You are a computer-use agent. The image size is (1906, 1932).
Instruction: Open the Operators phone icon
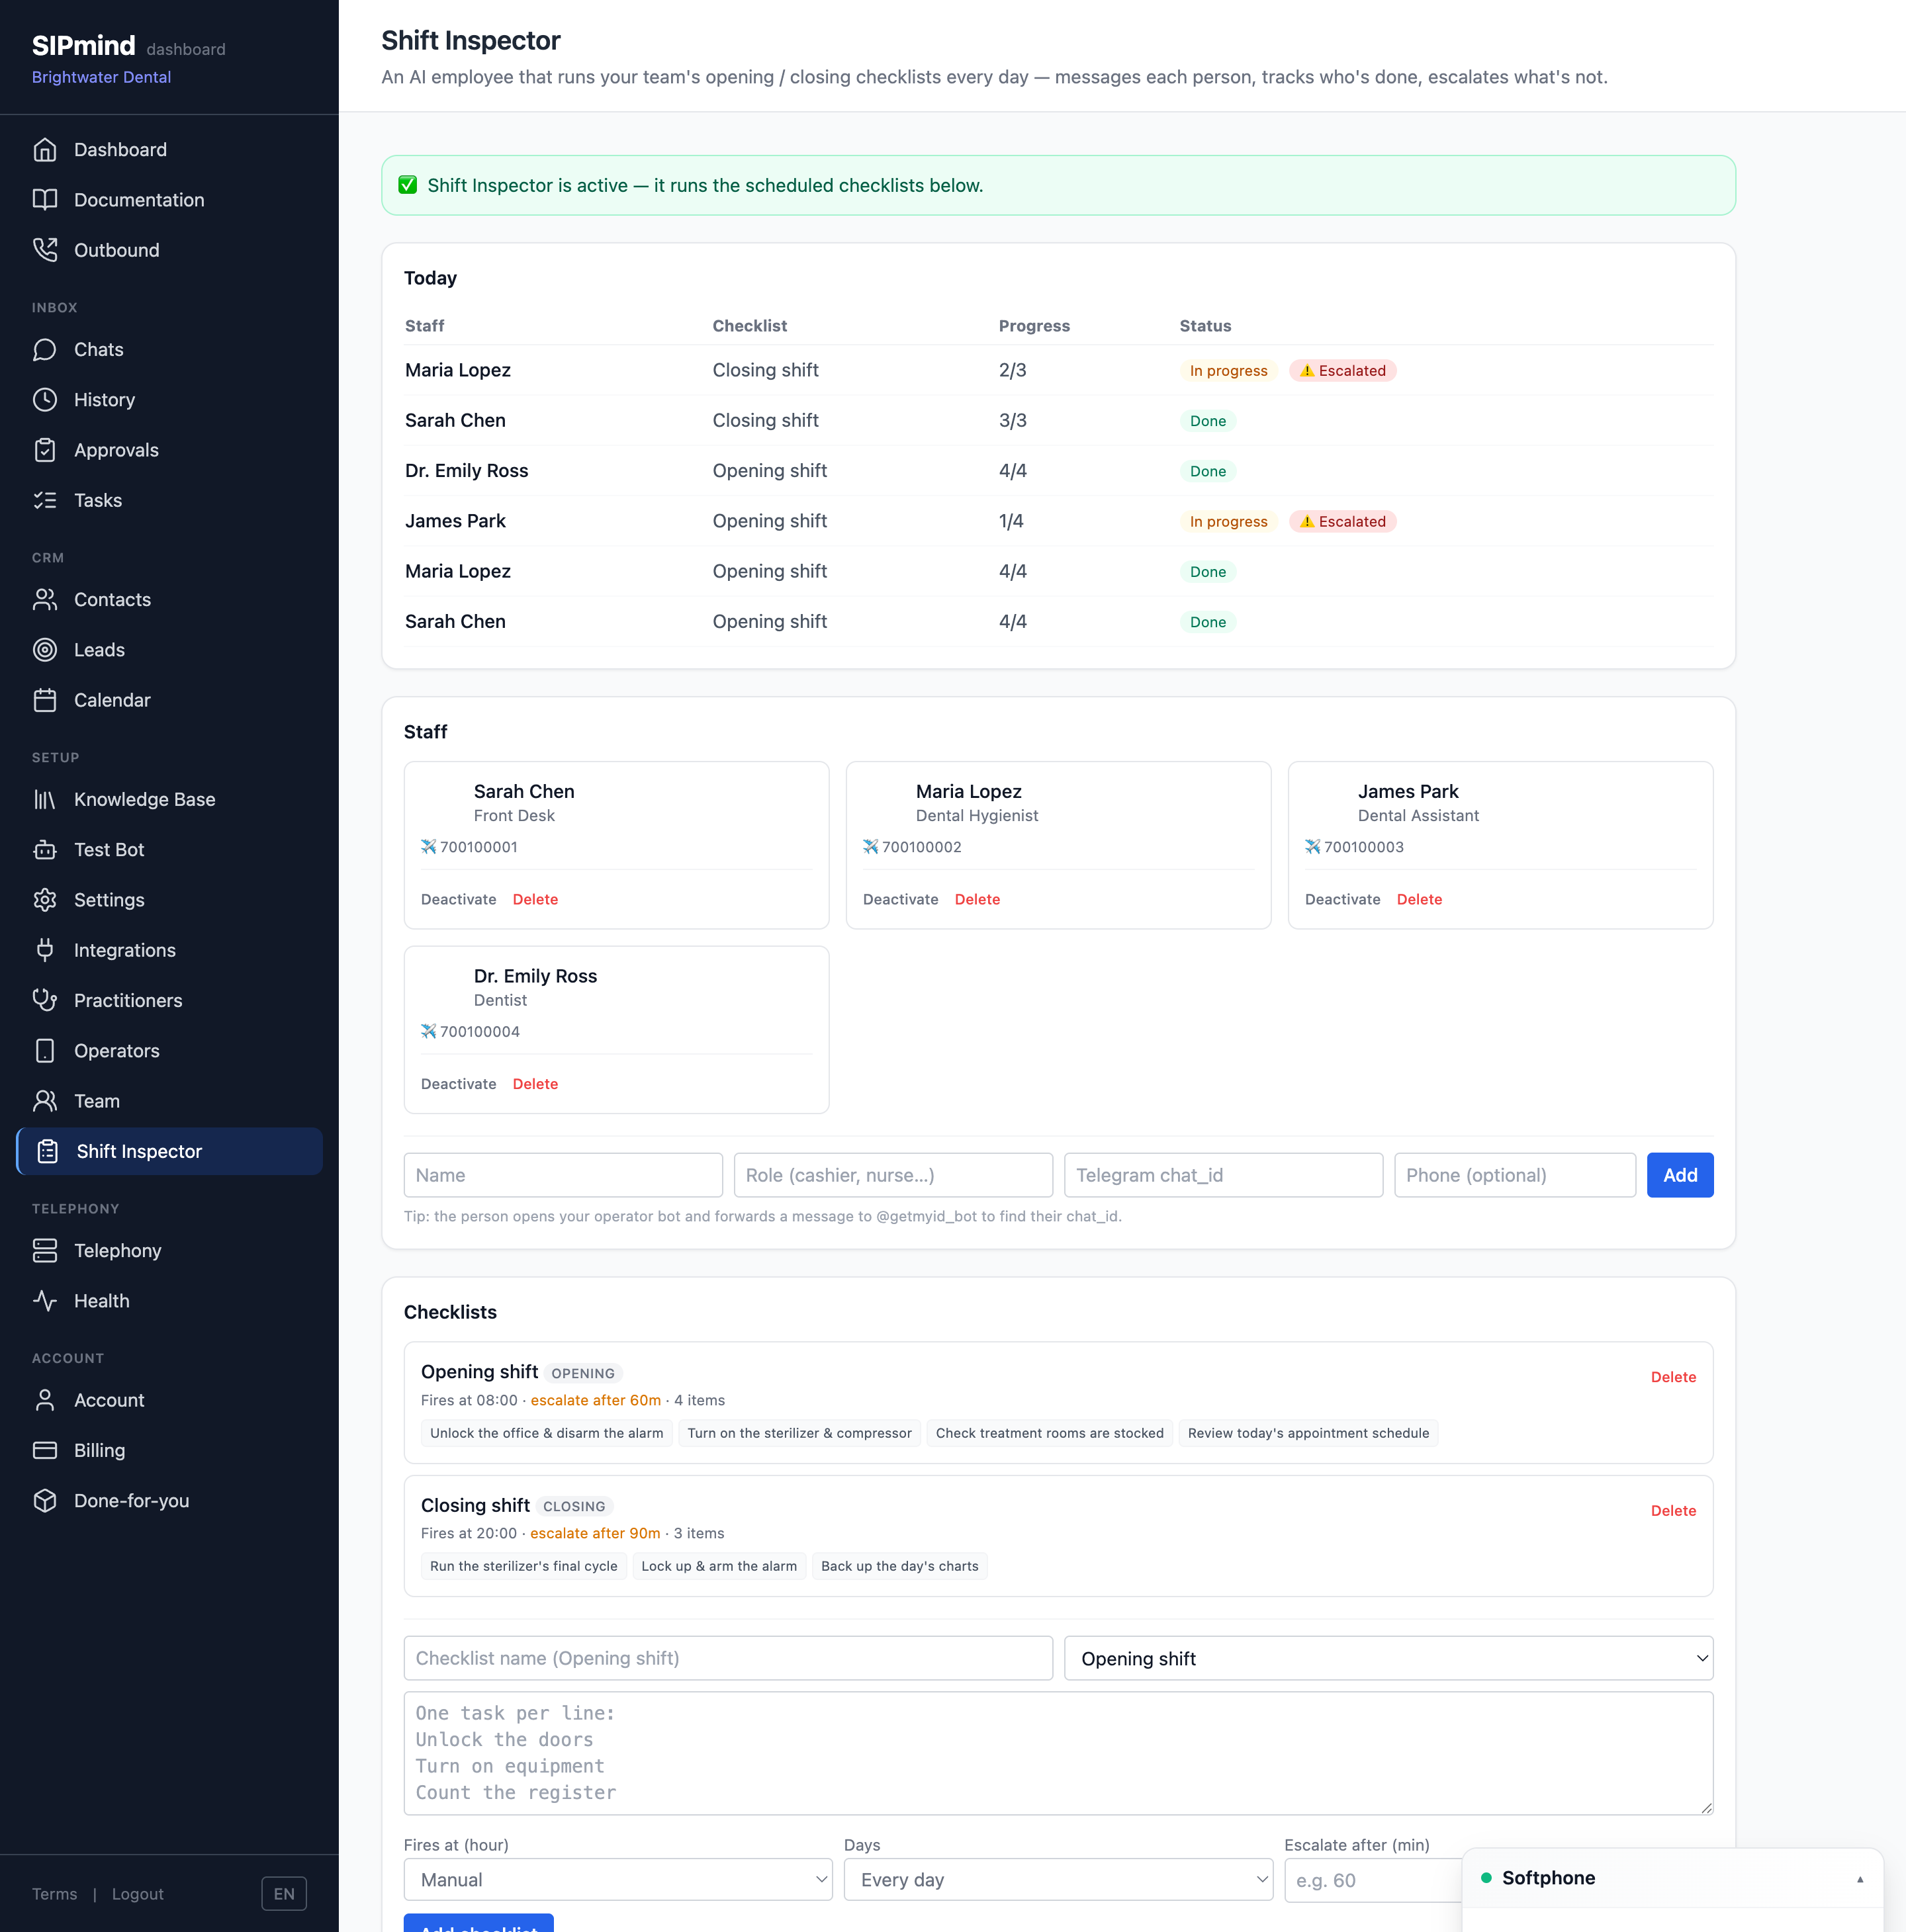point(45,1051)
